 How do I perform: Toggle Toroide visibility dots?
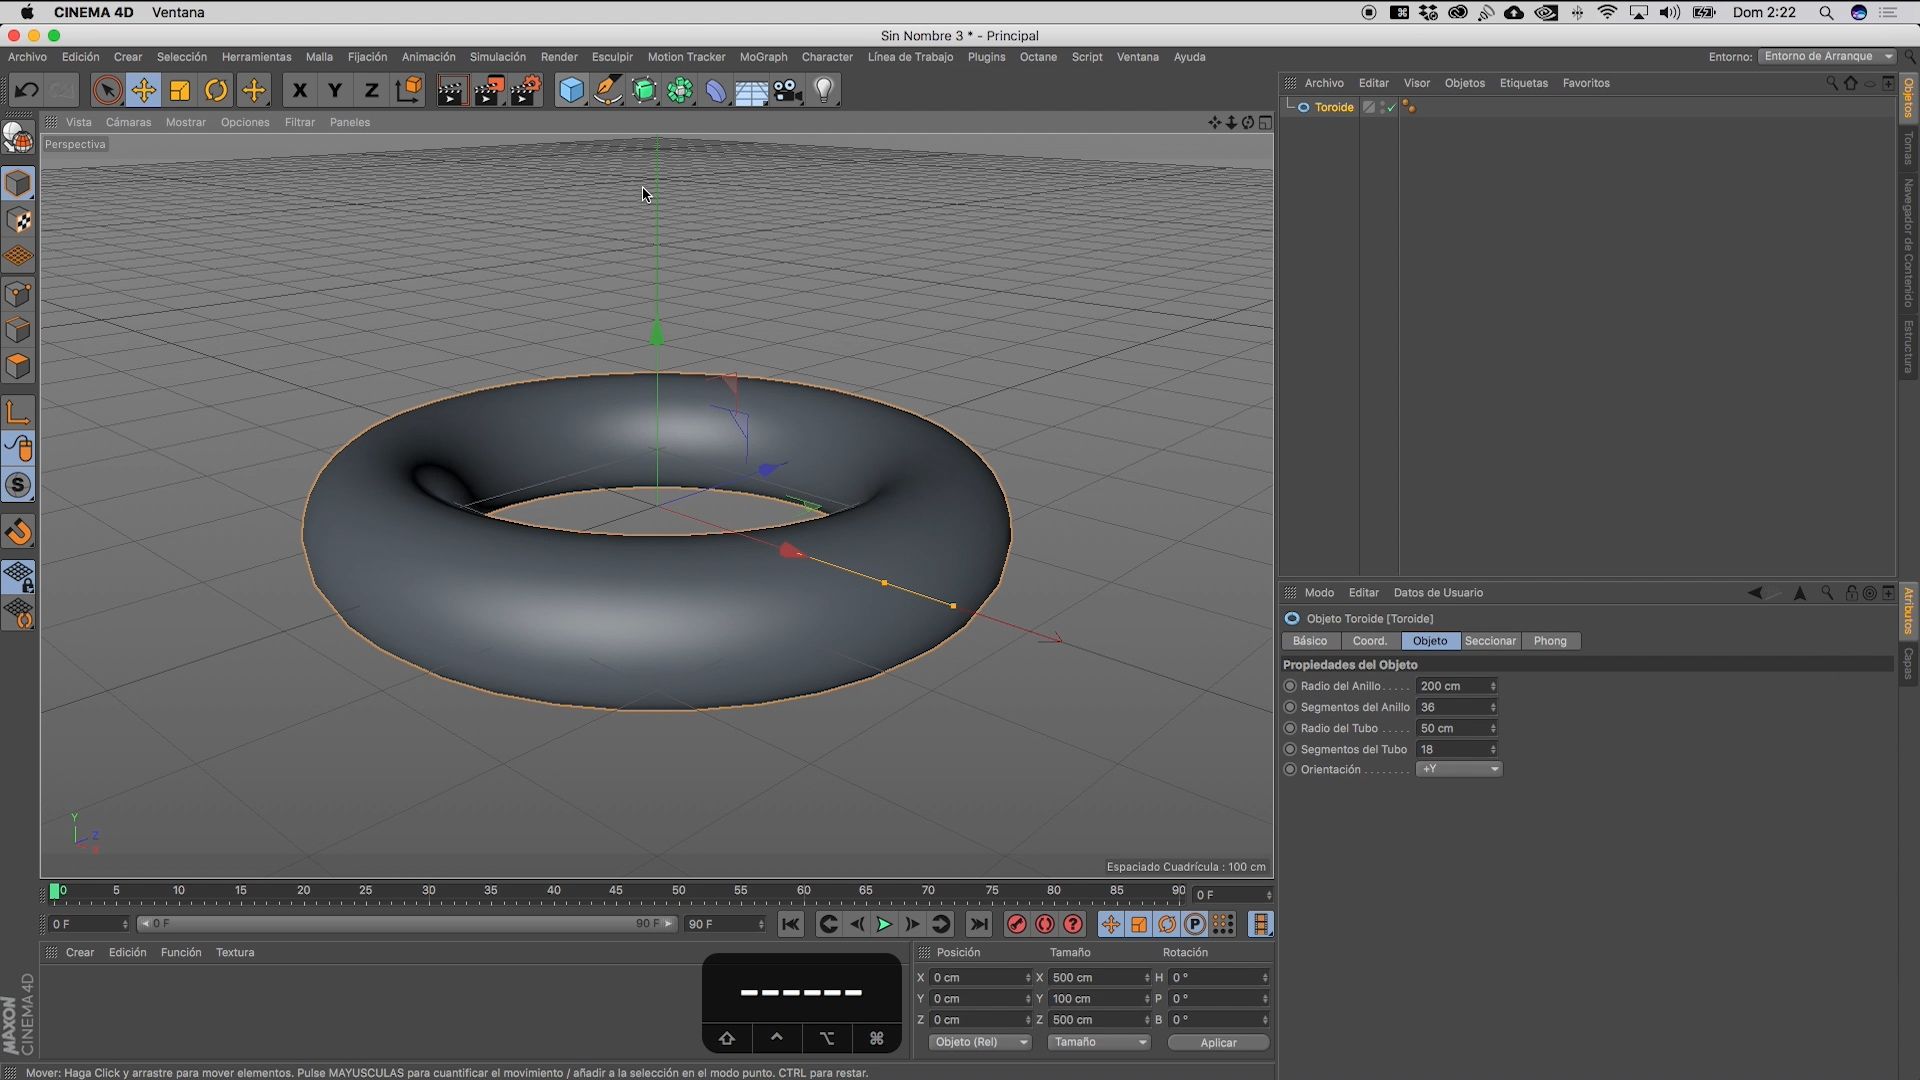pyautogui.click(x=1384, y=107)
